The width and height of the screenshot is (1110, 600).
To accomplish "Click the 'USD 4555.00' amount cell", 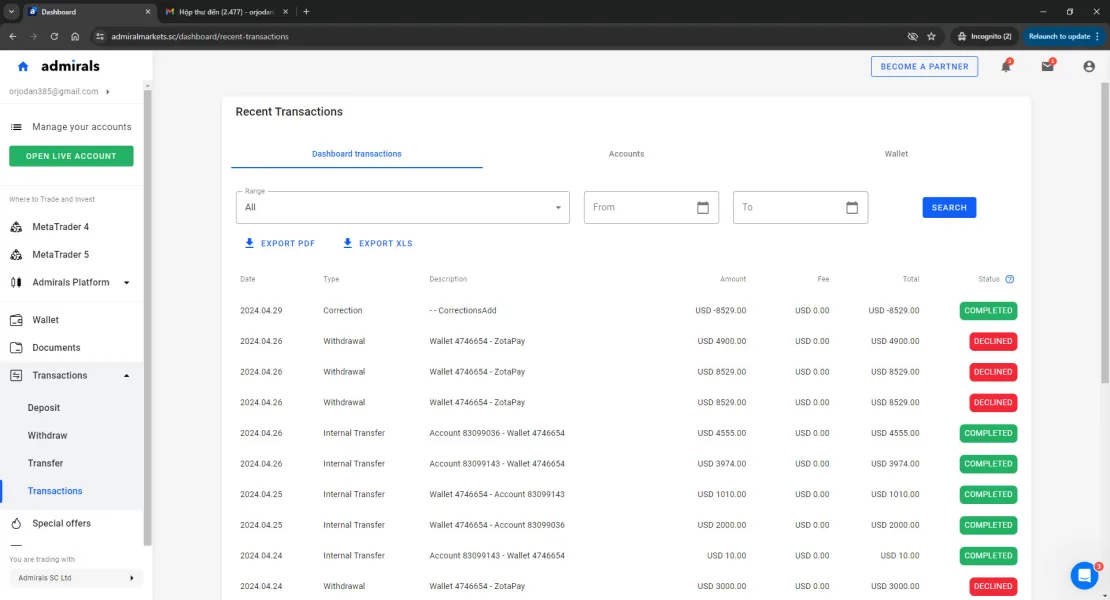I will tap(721, 433).
